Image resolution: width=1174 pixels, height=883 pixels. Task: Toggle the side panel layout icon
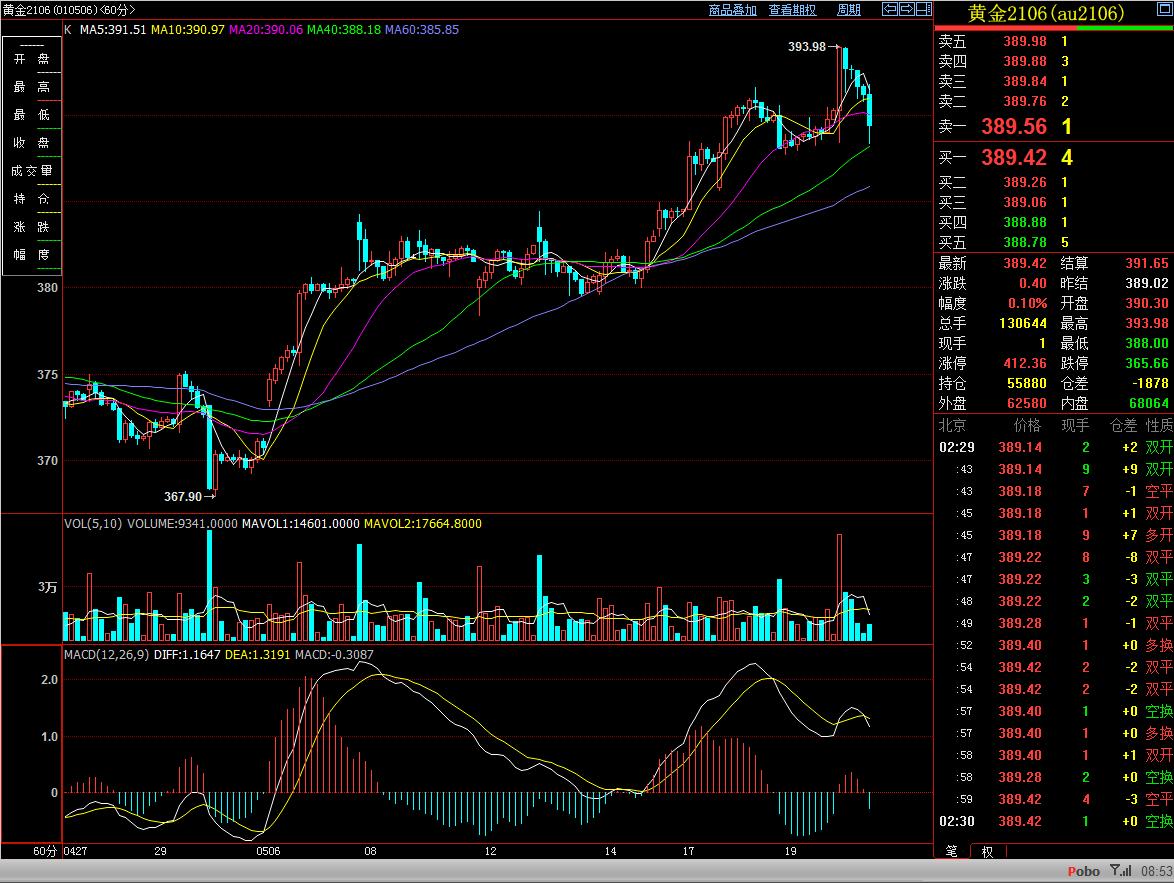click(x=924, y=10)
